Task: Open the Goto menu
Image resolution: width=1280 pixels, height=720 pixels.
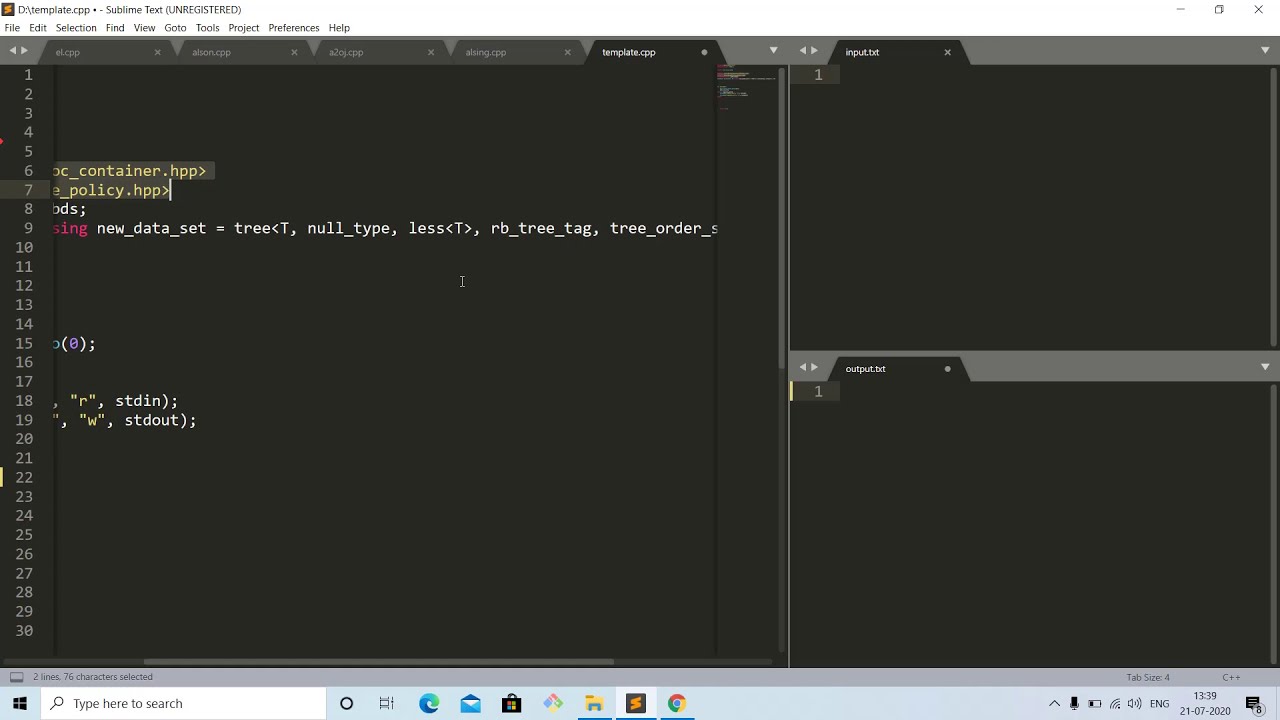Action: (175, 28)
